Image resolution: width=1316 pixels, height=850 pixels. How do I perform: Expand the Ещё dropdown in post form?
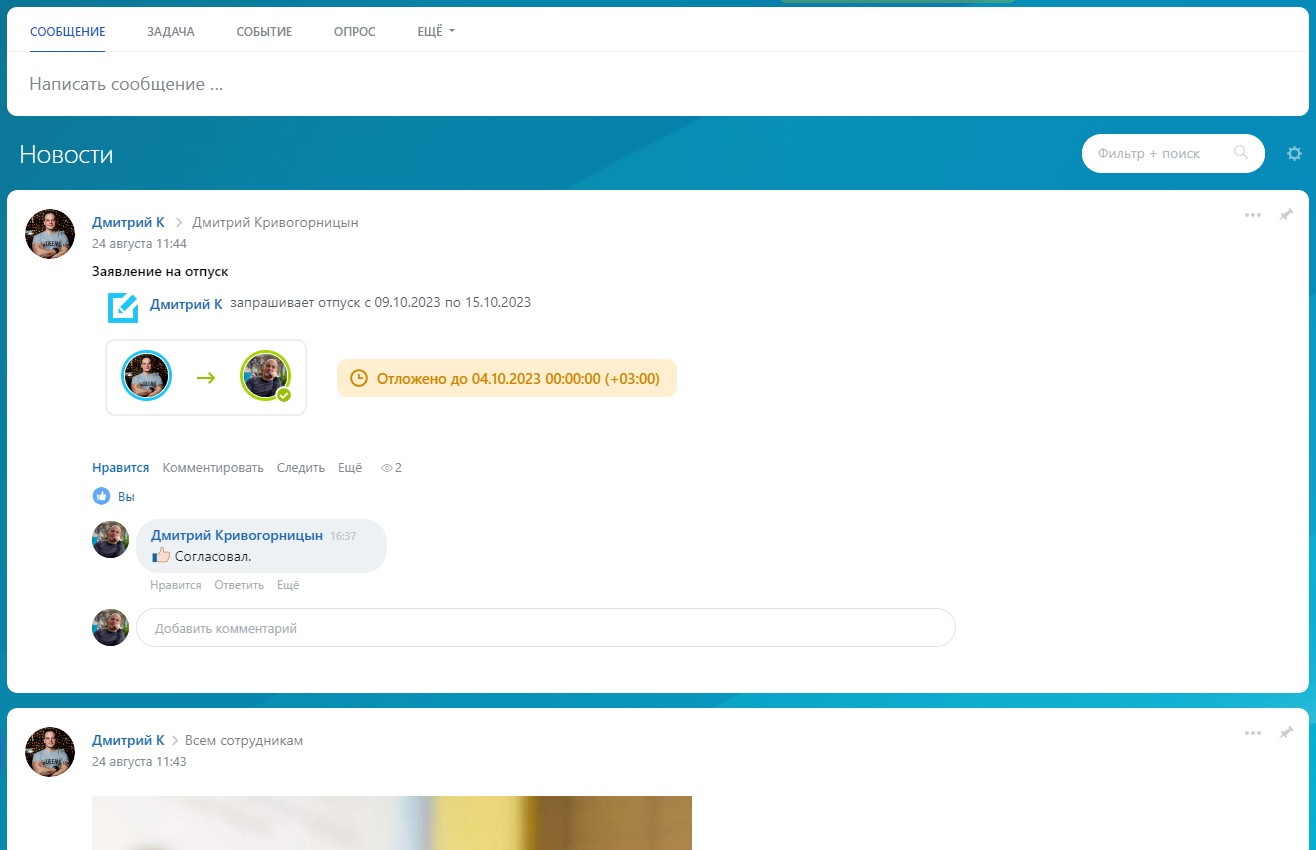tap(436, 32)
